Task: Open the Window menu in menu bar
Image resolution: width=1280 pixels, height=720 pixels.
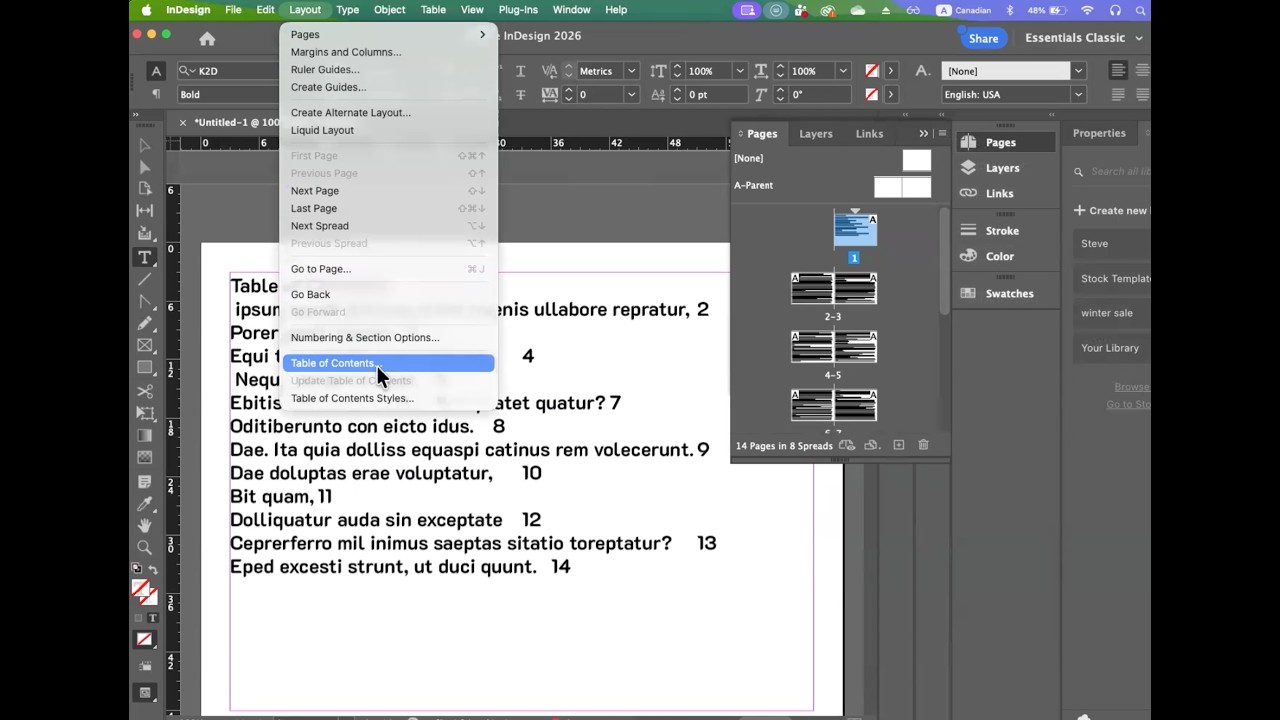Action: (x=571, y=10)
